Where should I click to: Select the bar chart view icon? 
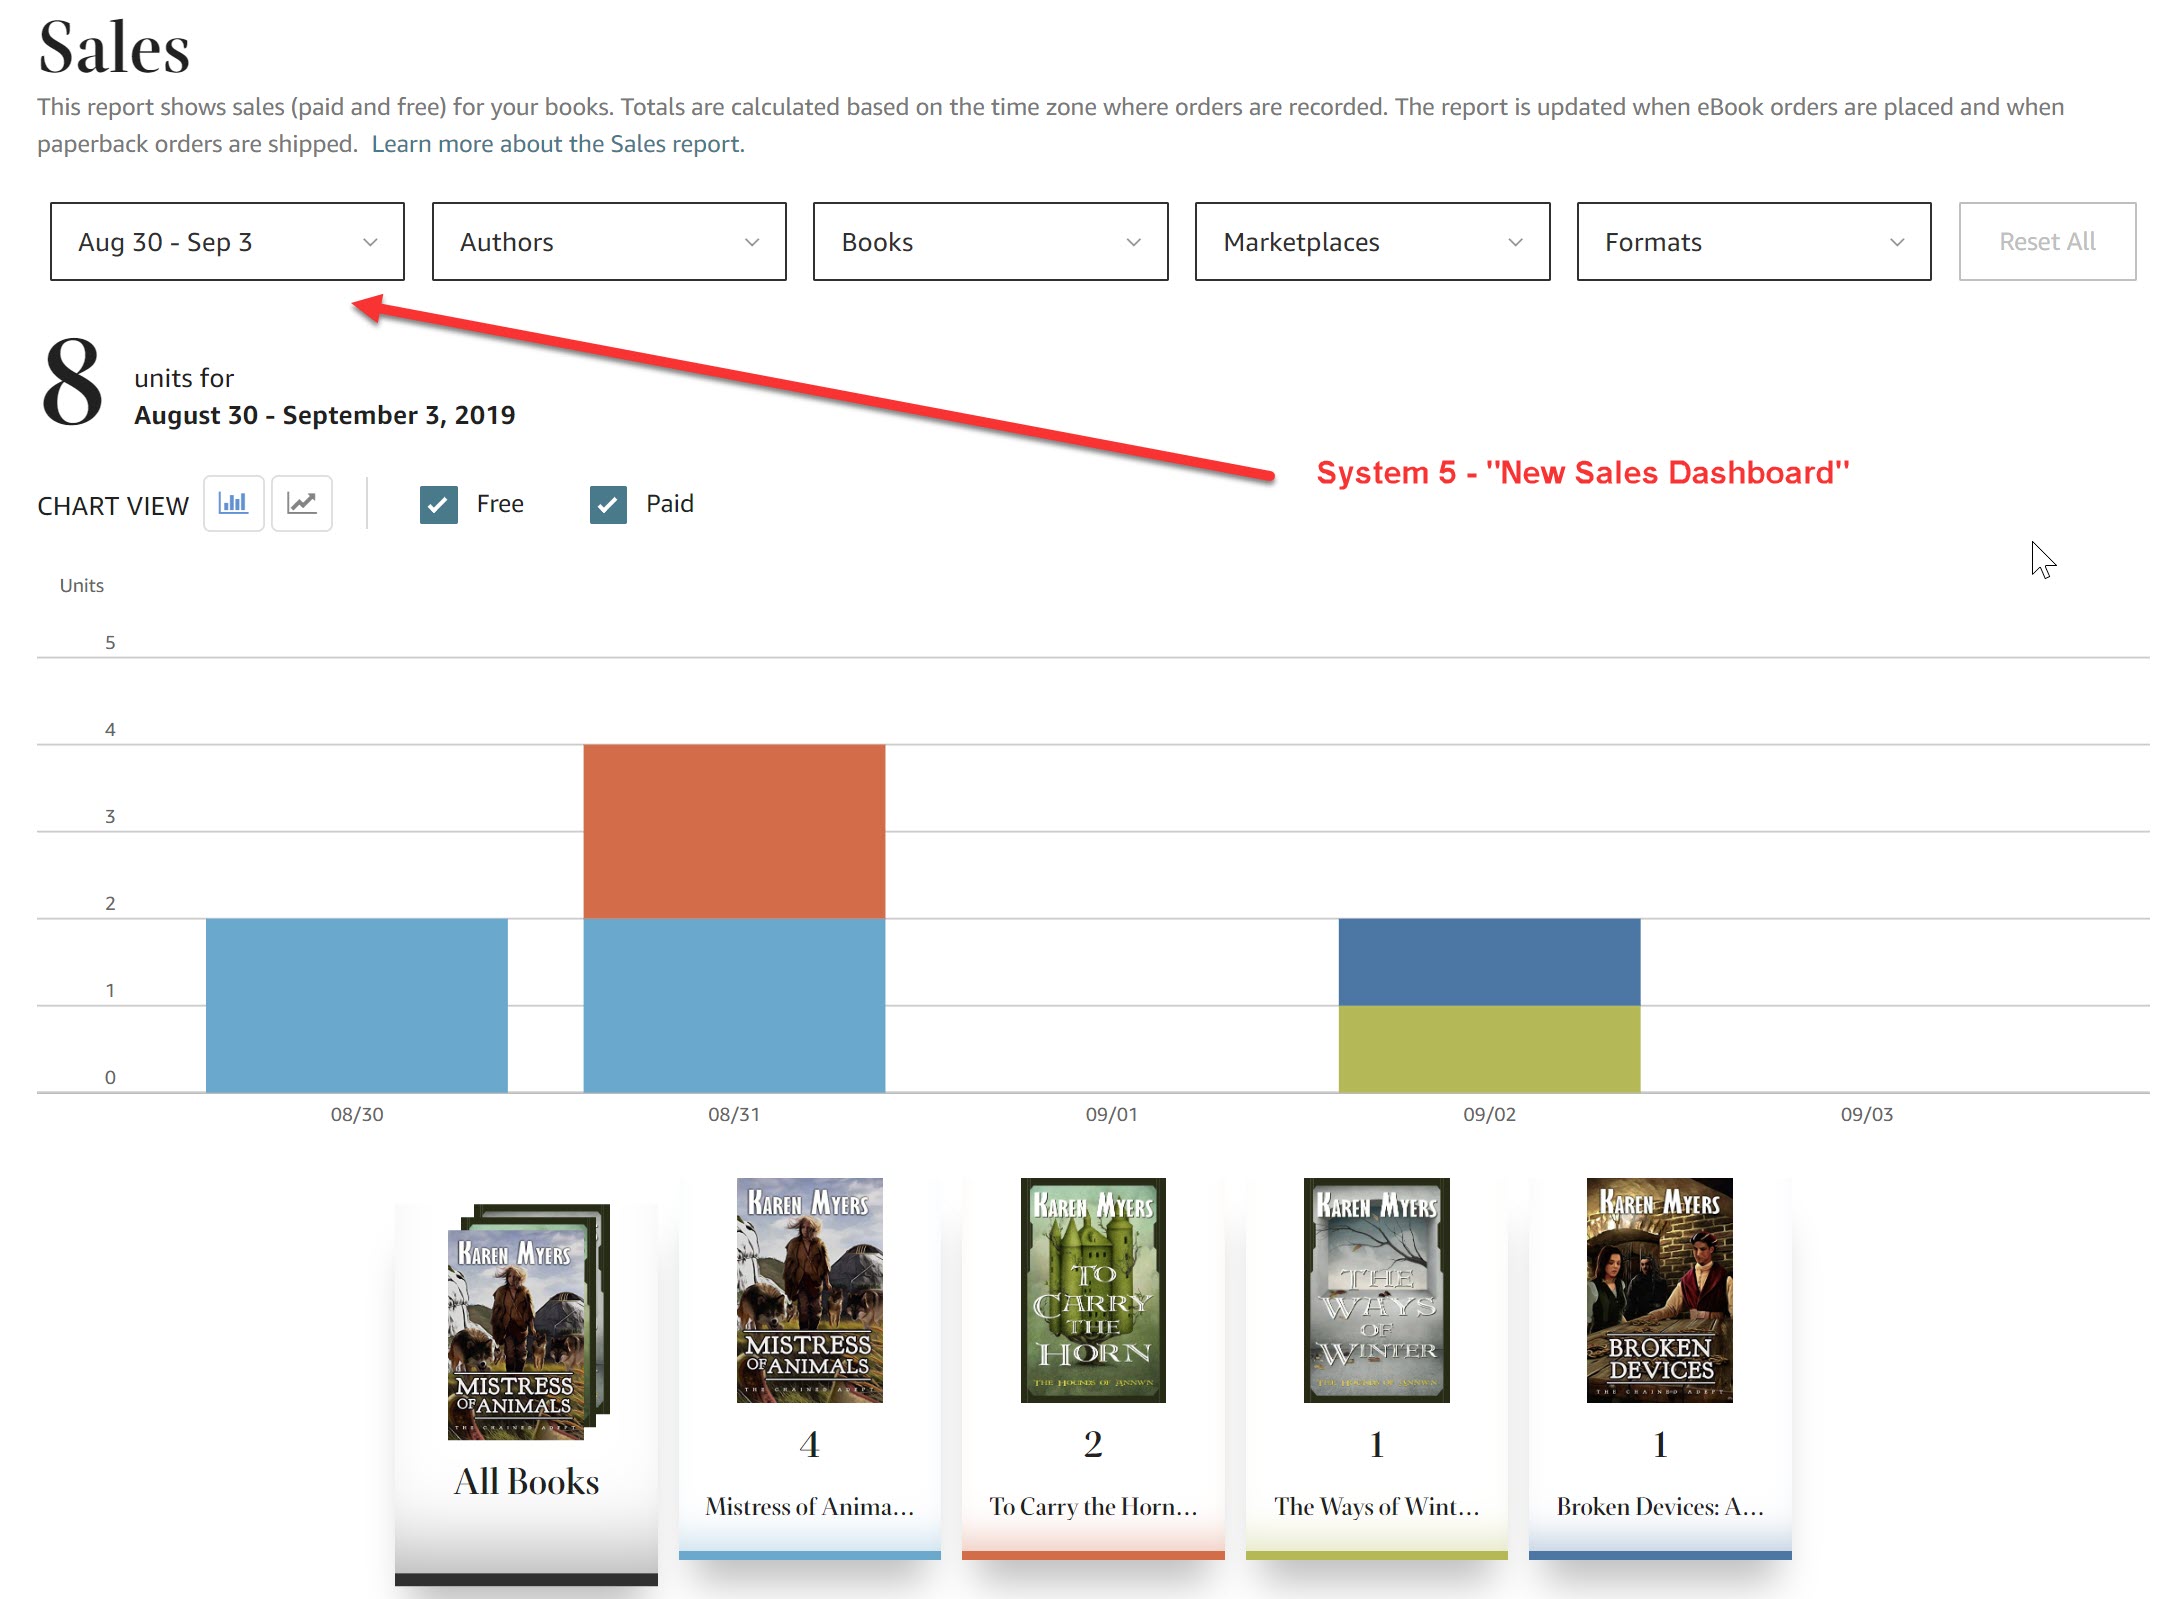(x=233, y=504)
